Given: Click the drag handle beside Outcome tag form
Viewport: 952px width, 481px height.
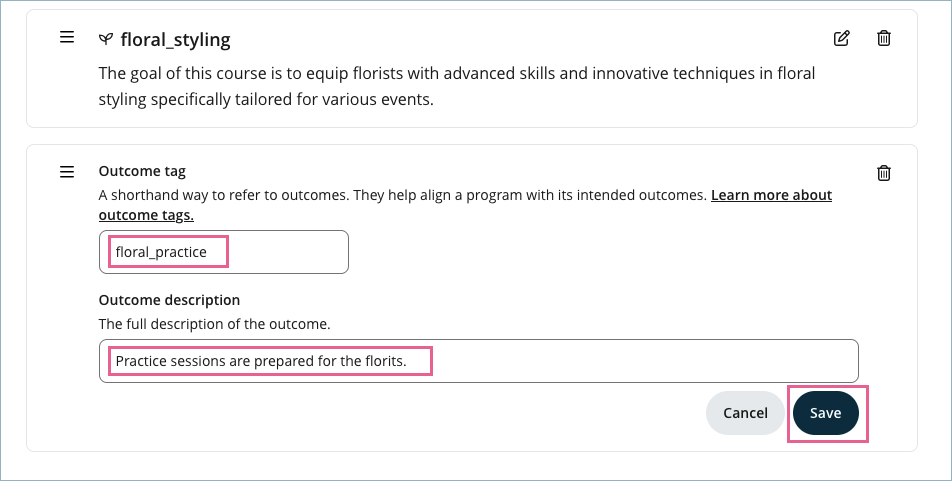Looking at the screenshot, I should click(x=67, y=172).
